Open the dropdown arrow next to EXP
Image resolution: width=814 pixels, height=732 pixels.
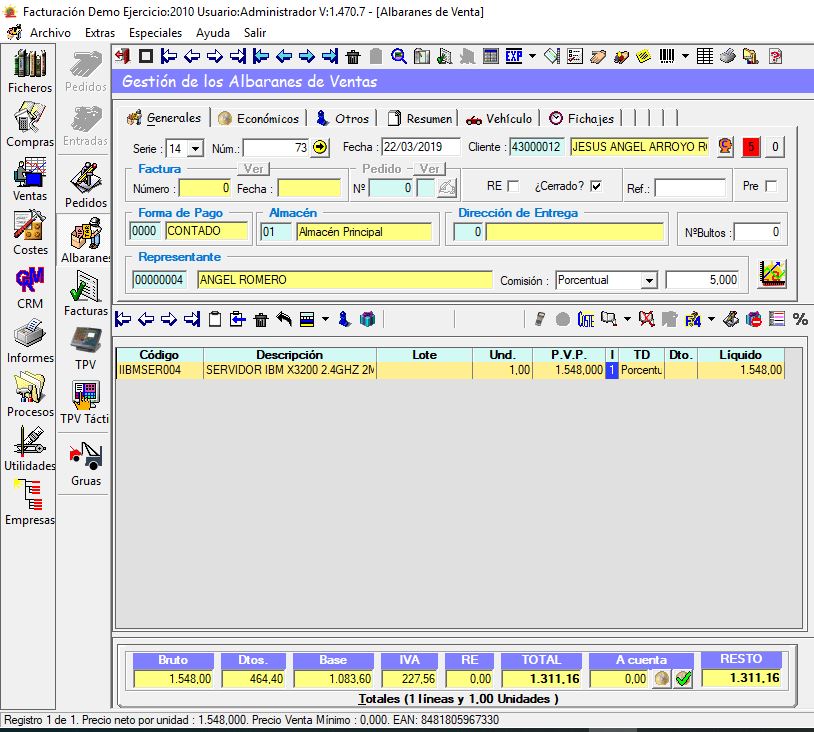pyautogui.click(x=532, y=56)
